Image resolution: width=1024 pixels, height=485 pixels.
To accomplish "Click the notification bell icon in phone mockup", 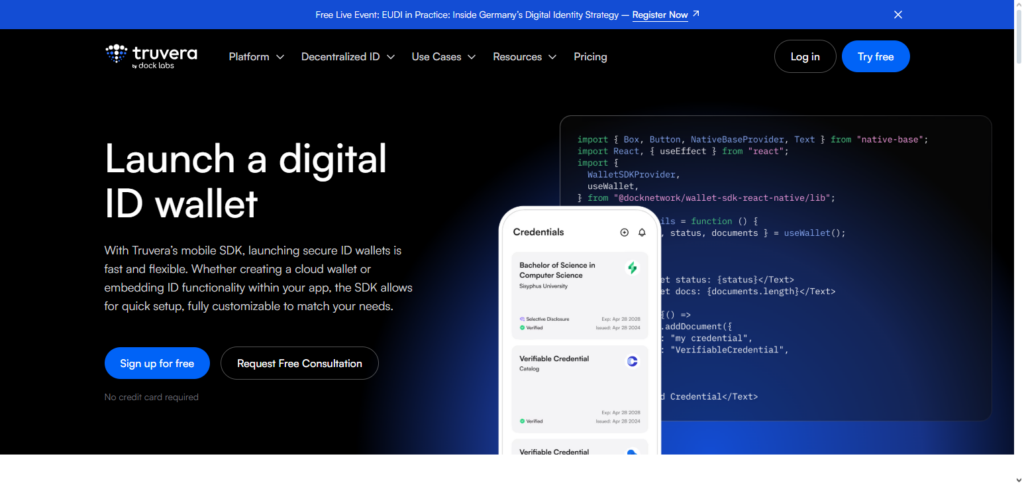I will pos(642,232).
